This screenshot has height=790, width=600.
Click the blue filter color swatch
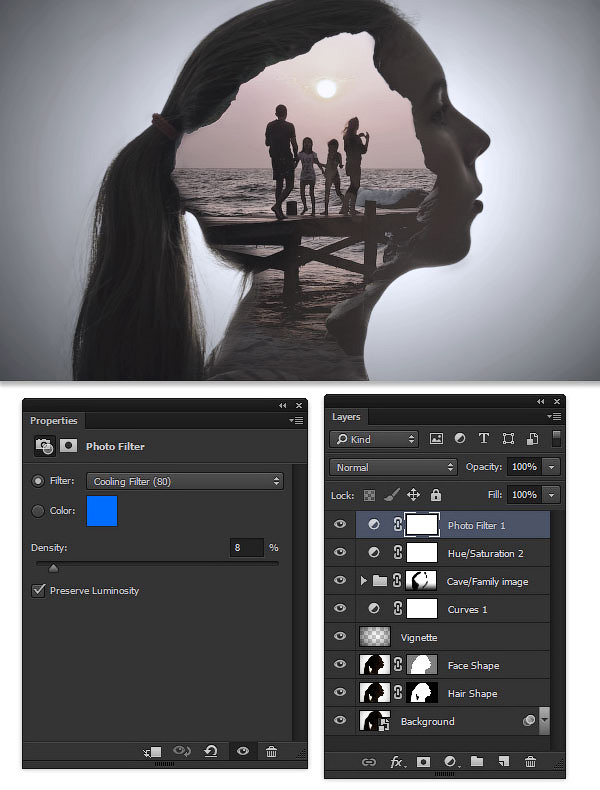(x=102, y=510)
